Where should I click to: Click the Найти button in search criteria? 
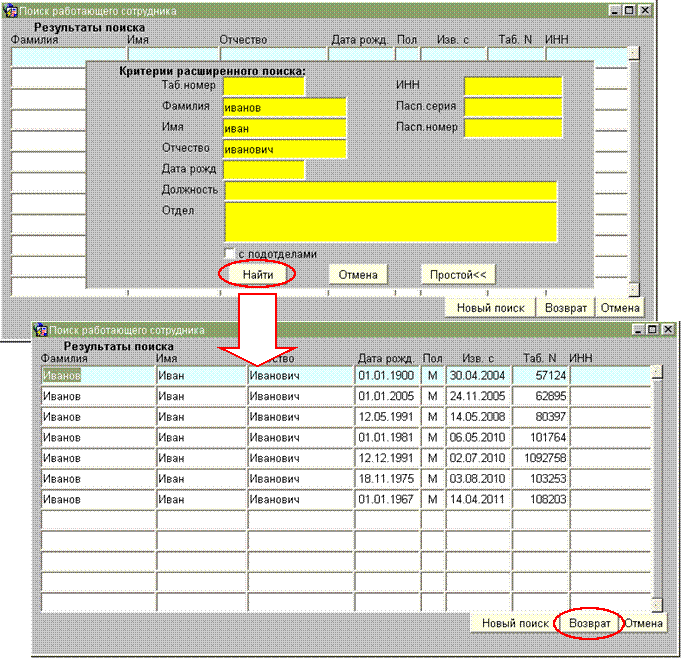[x=257, y=274]
